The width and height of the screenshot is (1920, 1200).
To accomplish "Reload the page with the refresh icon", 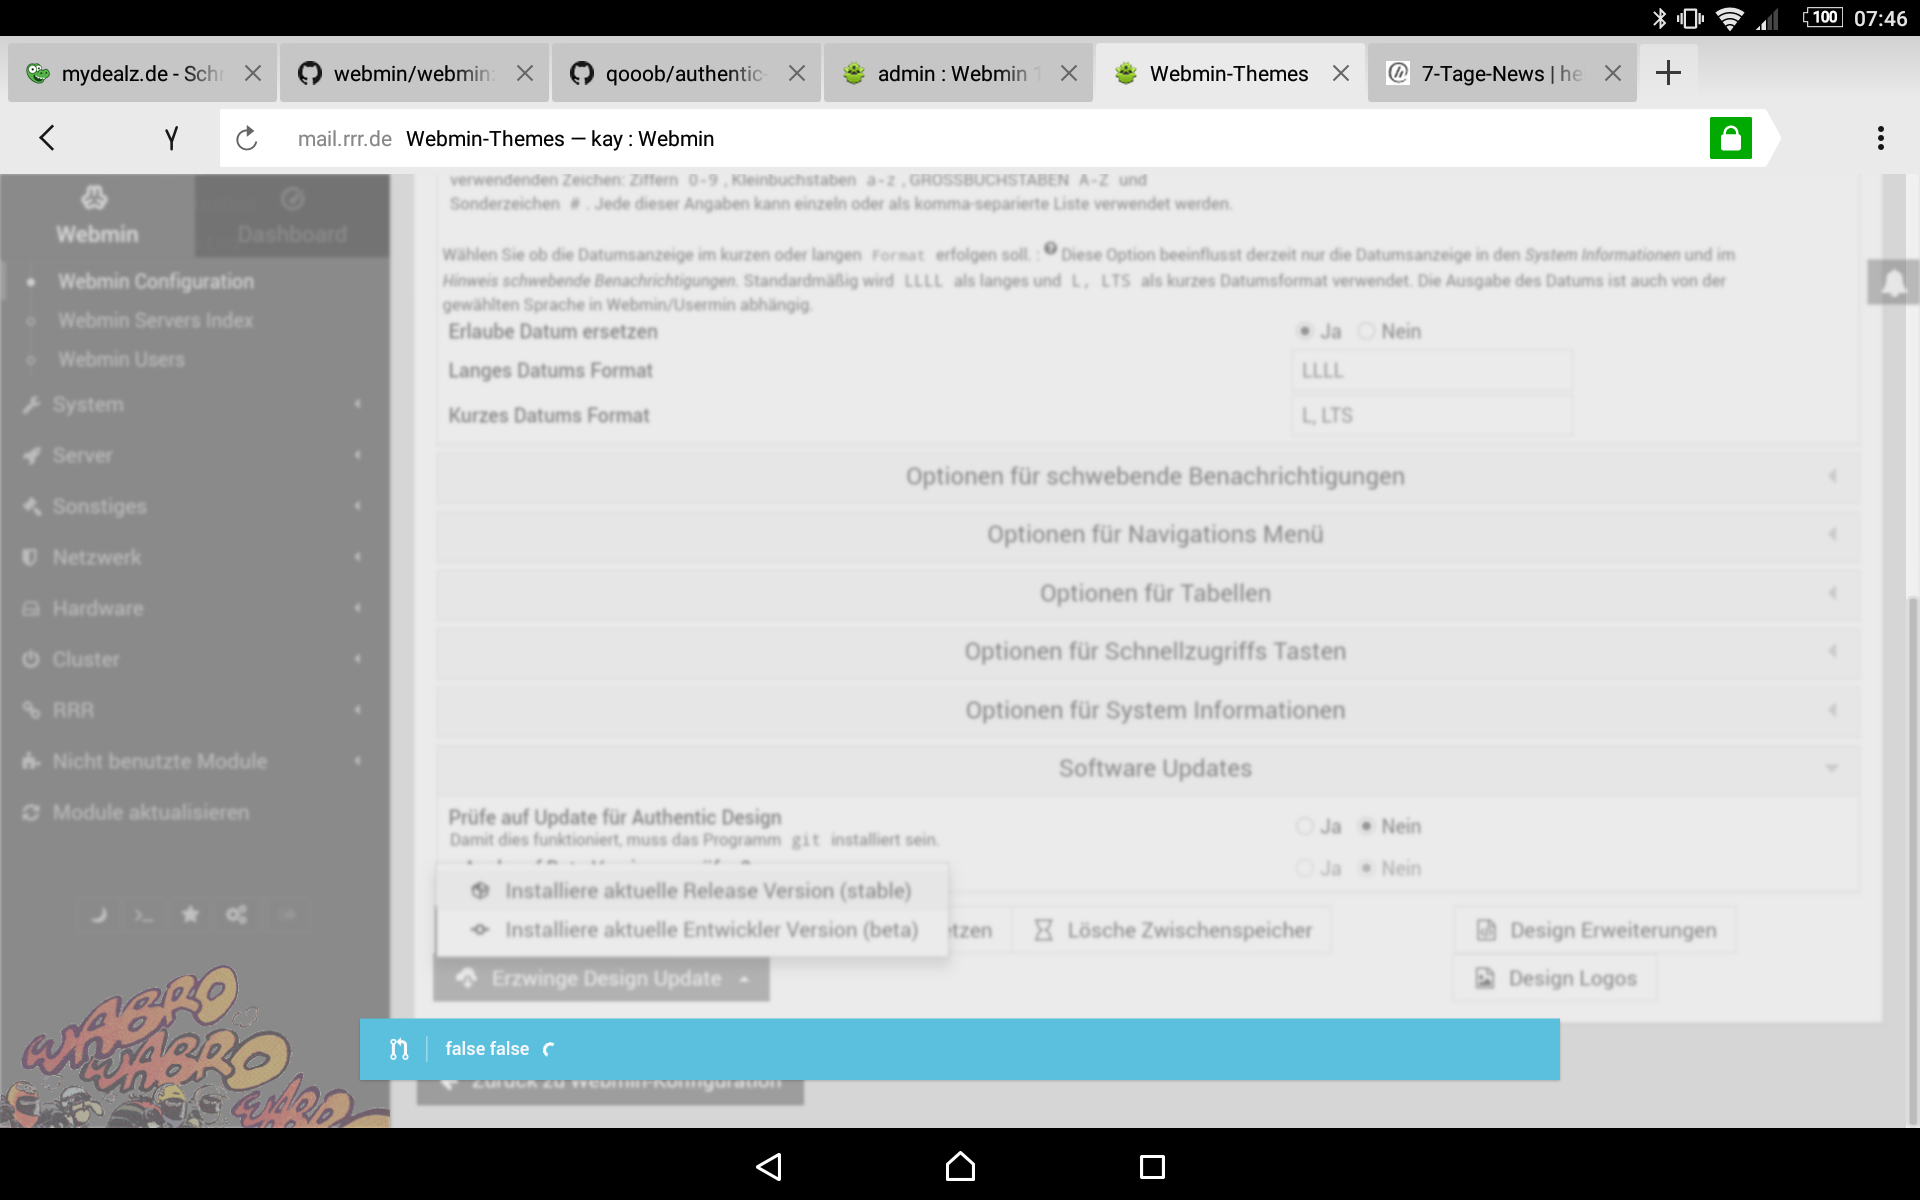I will click(246, 138).
